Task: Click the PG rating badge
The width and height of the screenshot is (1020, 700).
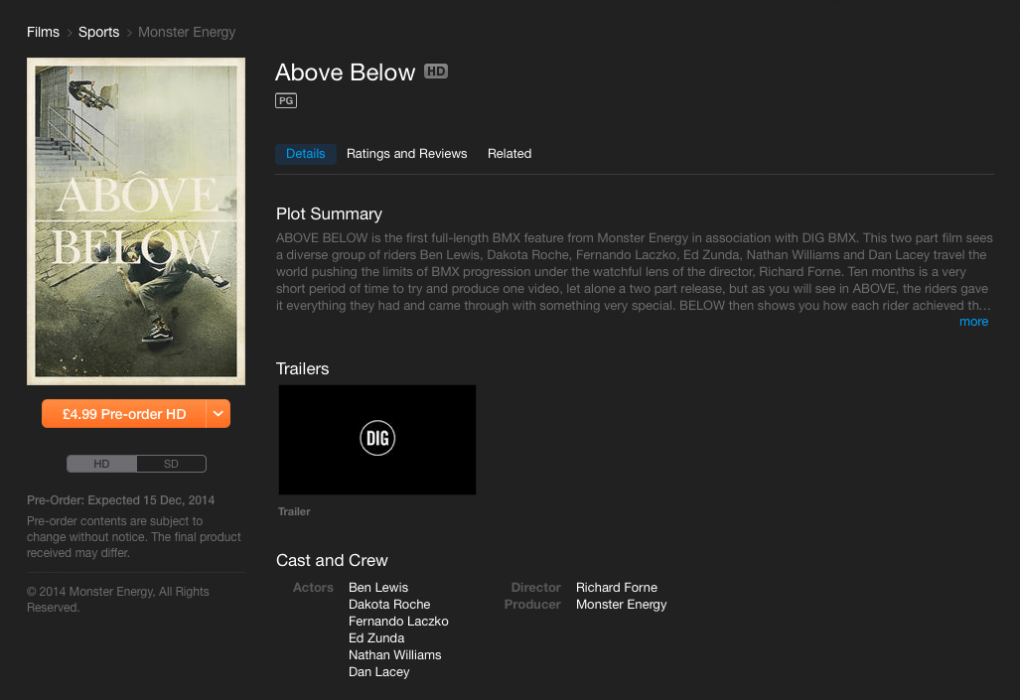Action: (x=286, y=101)
